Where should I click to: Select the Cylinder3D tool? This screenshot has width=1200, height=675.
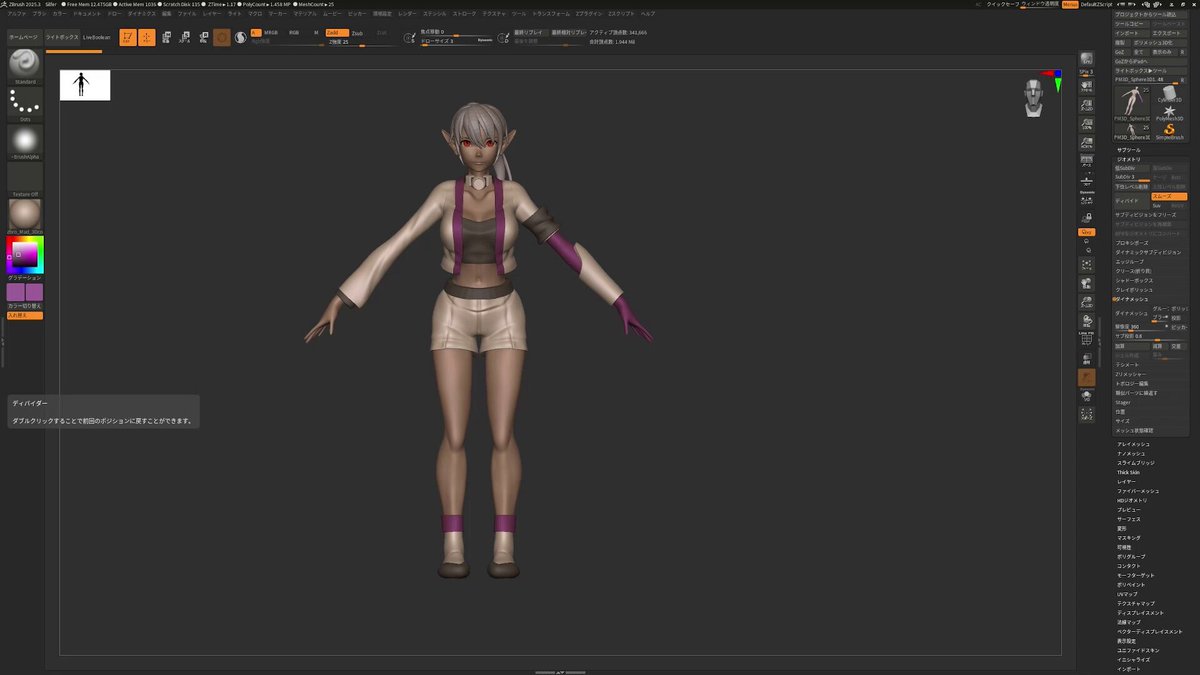pos(1169,93)
